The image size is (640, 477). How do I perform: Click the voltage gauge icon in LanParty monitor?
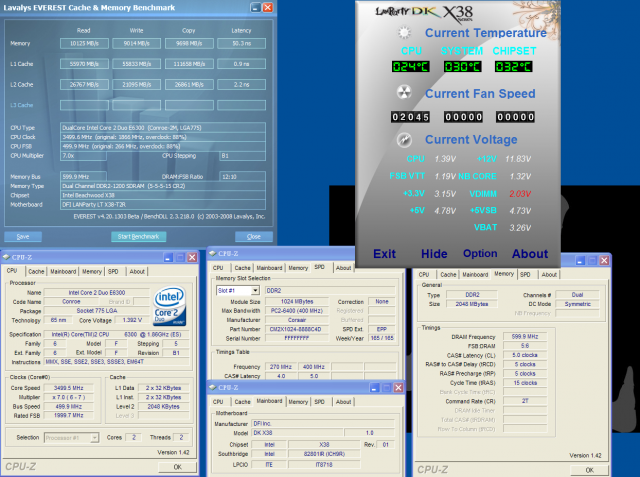coord(404,140)
